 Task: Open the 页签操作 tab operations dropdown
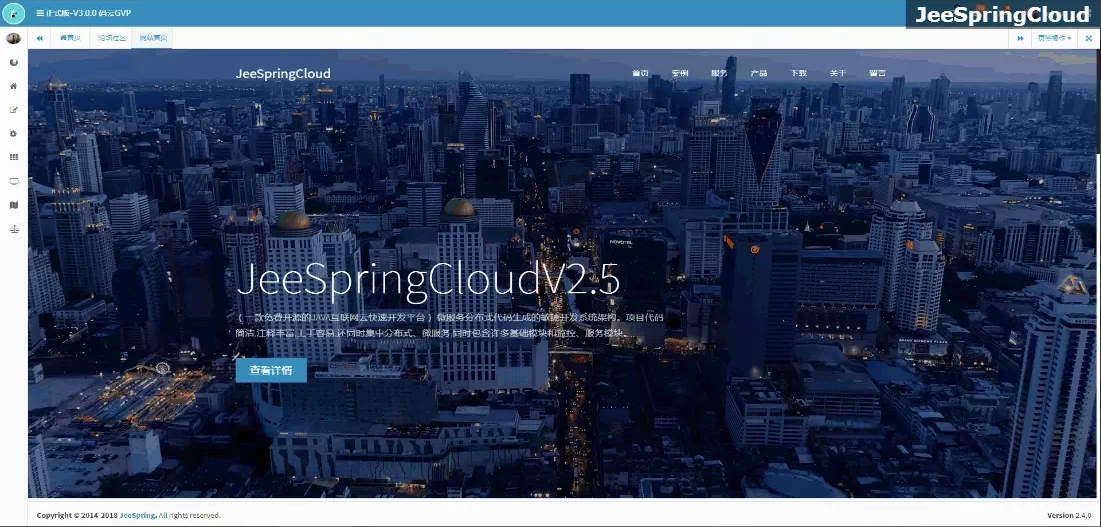click(x=1054, y=39)
